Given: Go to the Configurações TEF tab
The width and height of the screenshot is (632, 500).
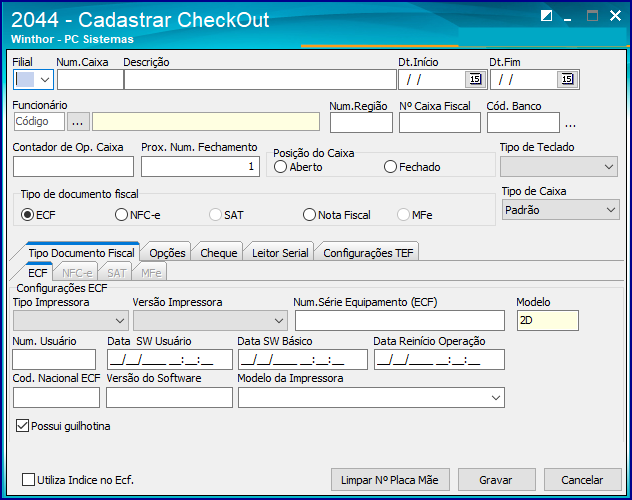Looking at the screenshot, I should pyautogui.click(x=368, y=253).
